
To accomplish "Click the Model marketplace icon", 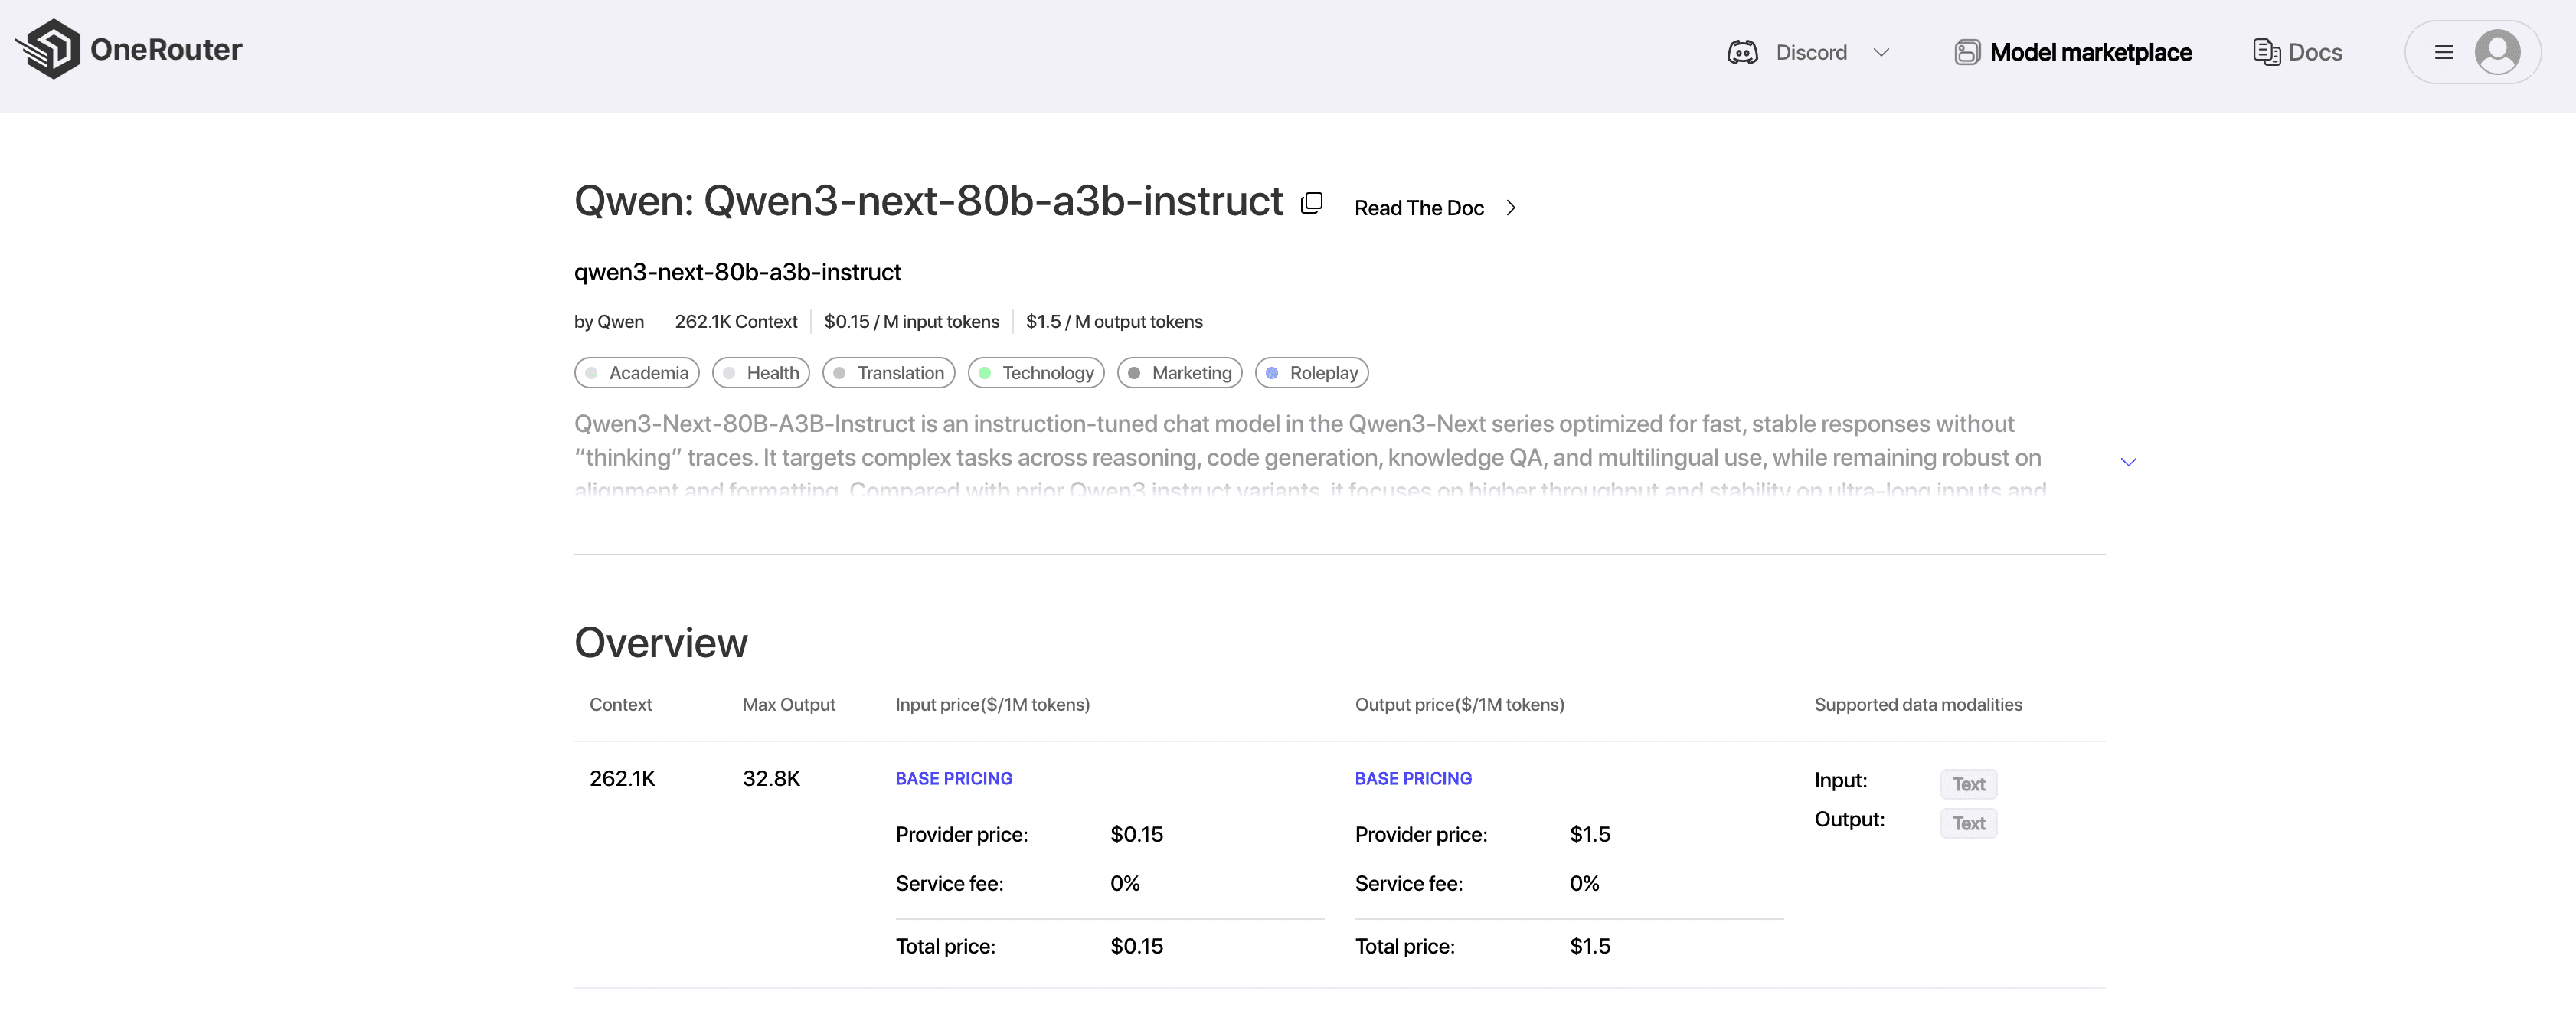I will (x=1966, y=52).
